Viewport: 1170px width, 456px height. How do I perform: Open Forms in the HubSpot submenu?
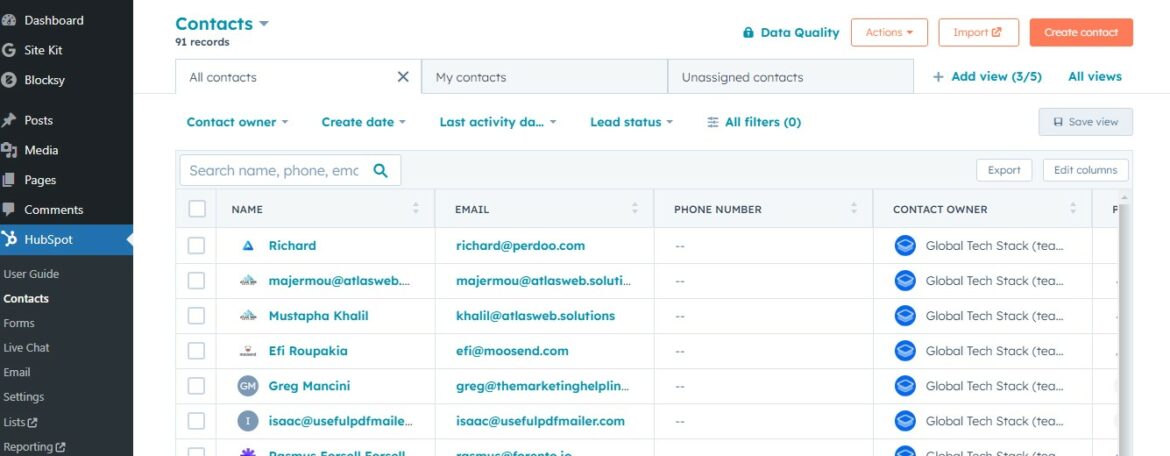(x=19, y=323)
